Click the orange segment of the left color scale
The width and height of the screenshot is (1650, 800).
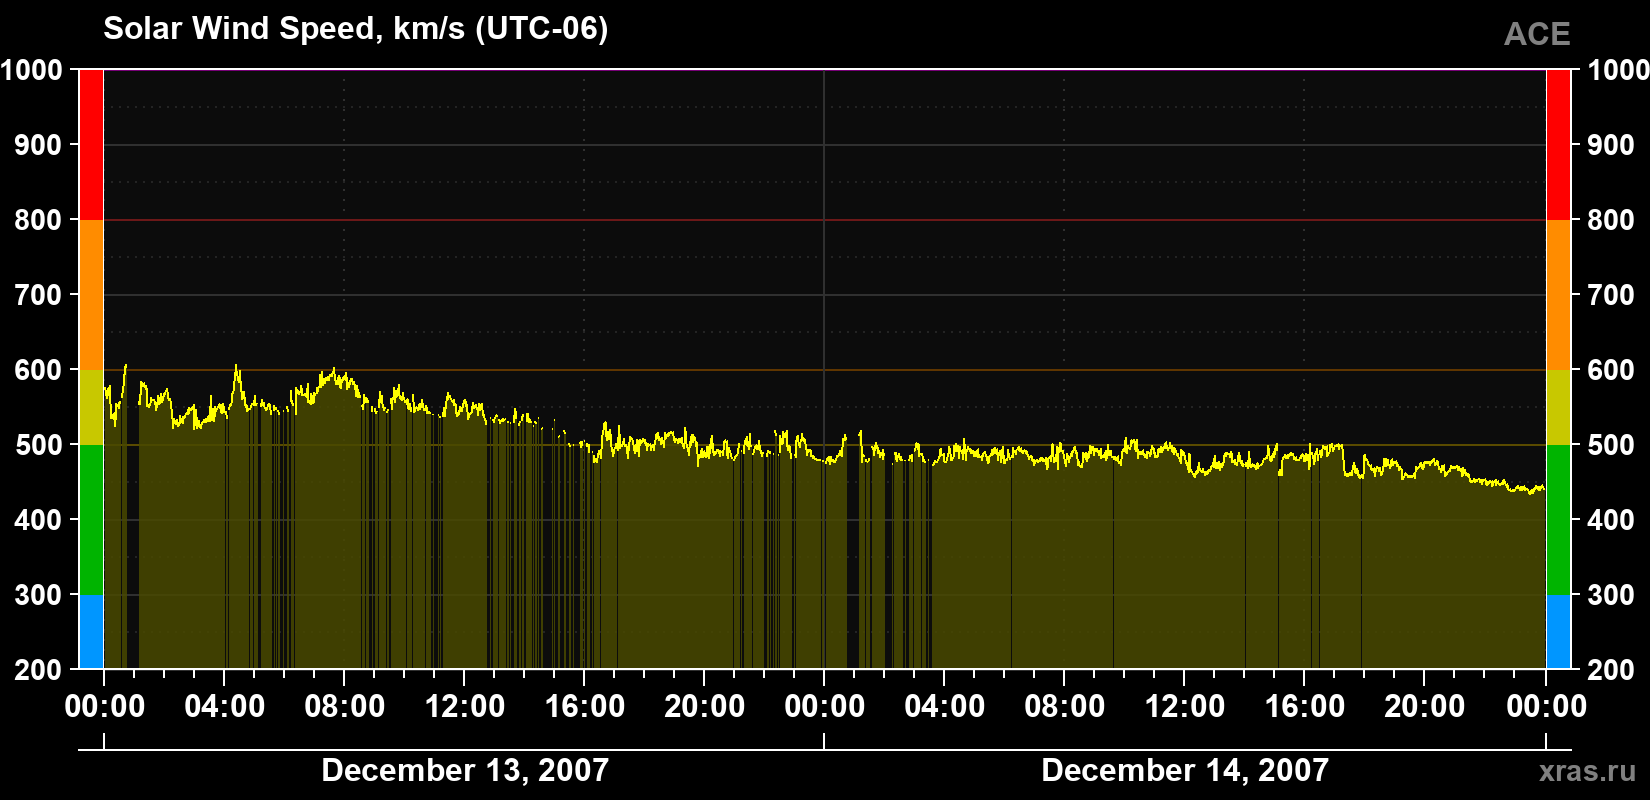click(91, 295)
